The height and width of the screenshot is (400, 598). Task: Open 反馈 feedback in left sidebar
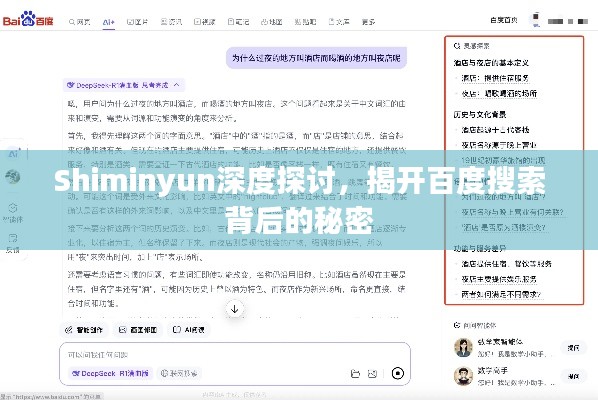click(x=13, y=243)
